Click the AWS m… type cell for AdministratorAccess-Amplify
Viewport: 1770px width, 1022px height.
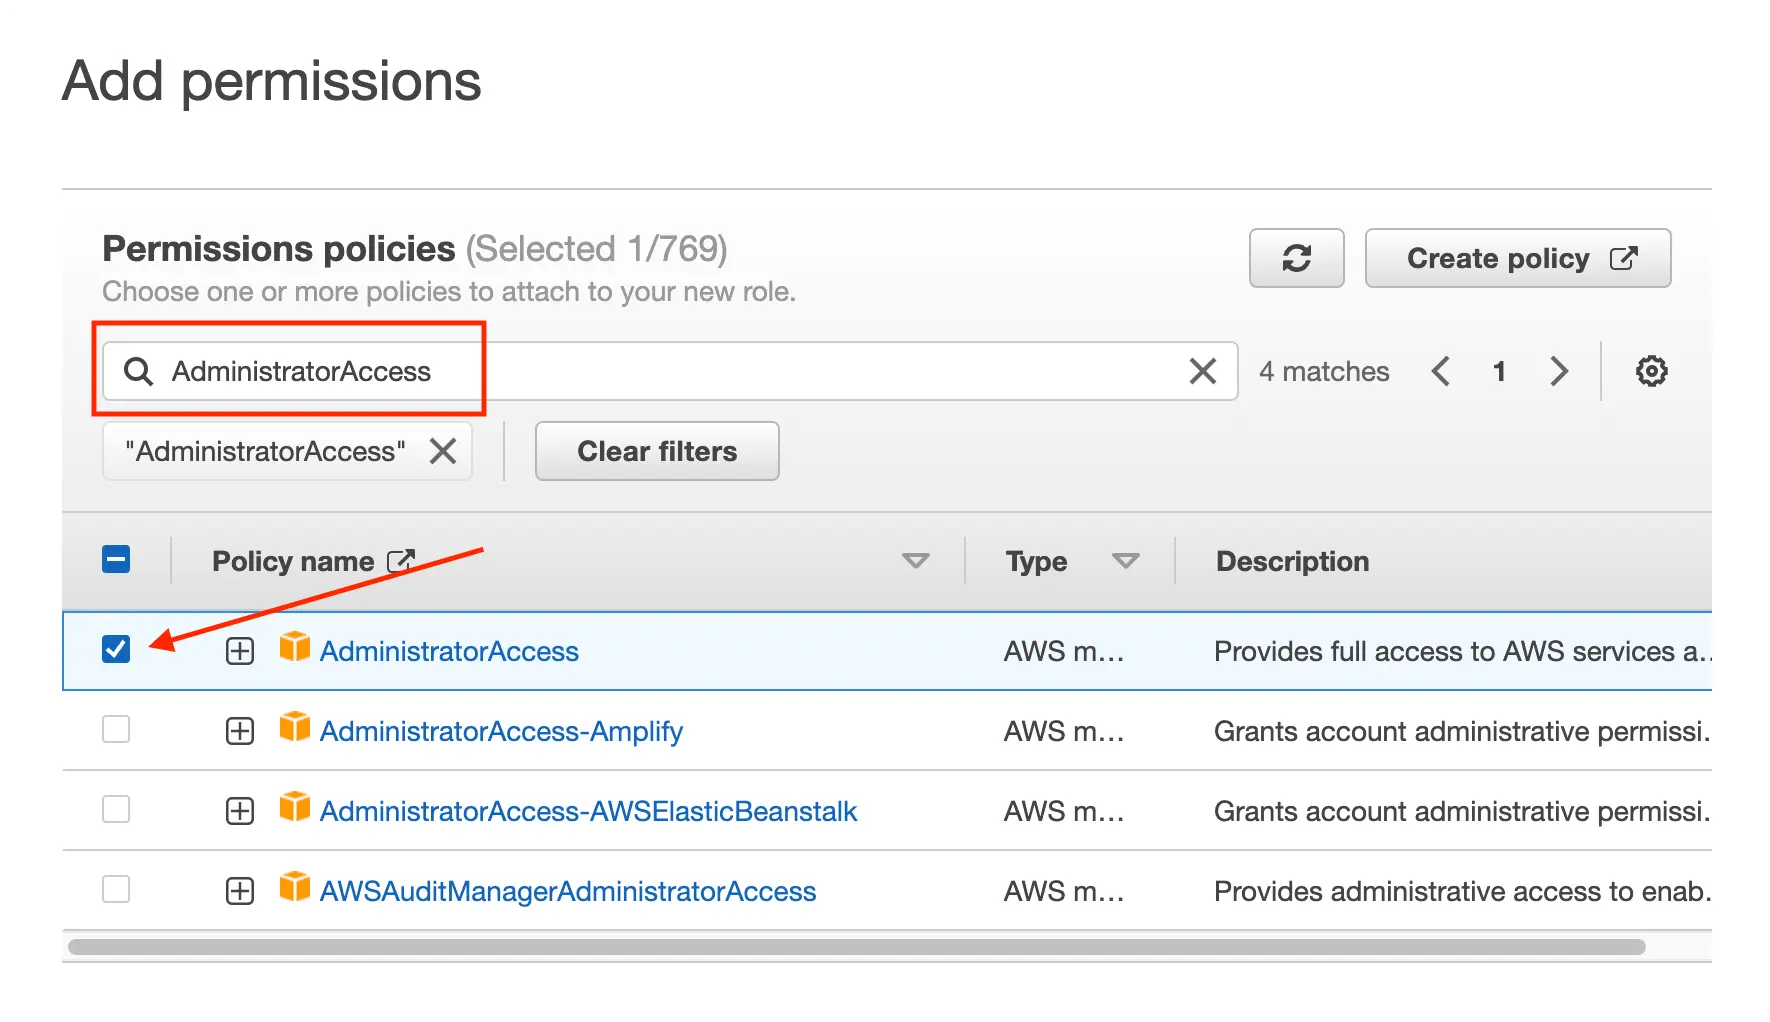pyautogui.click(x=1064, y=731)
